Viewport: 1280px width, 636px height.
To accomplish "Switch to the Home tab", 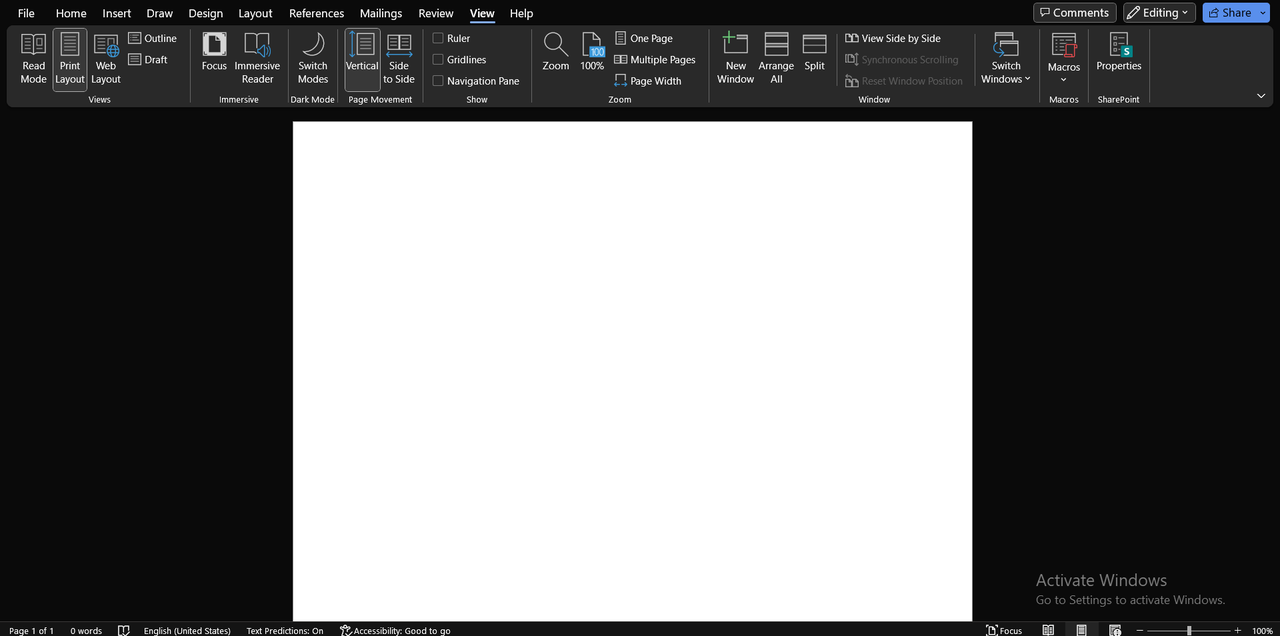I will tap(71, 13).
